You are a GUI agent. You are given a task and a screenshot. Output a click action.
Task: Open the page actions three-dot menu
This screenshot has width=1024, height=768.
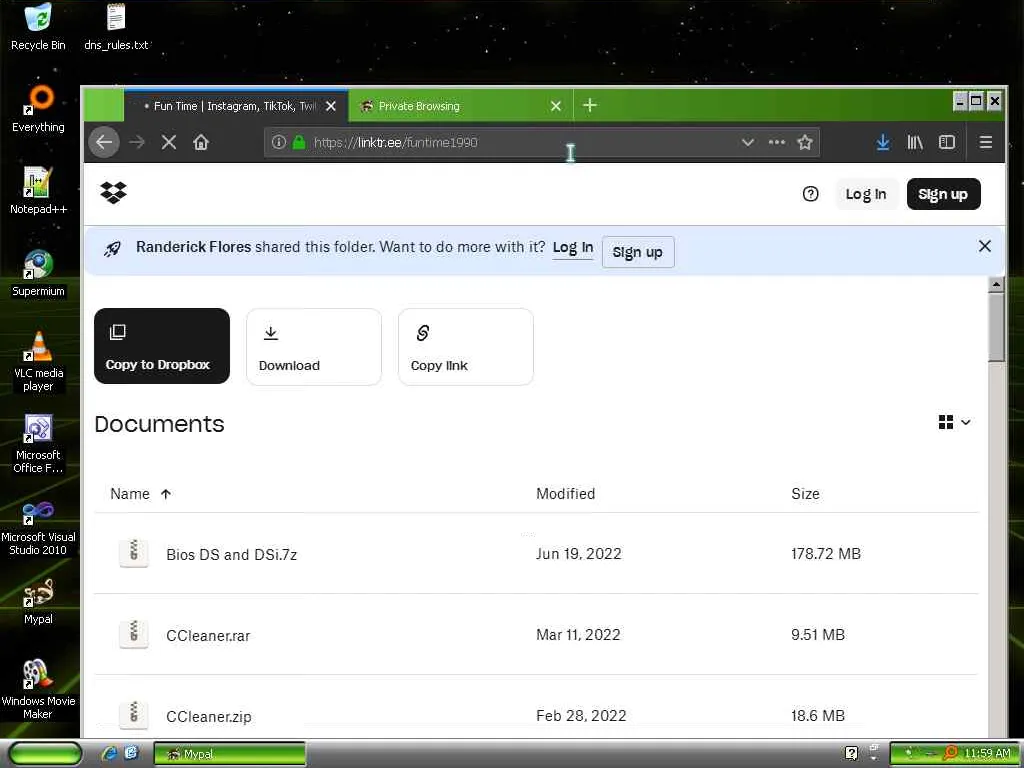(x=776, y=142)
